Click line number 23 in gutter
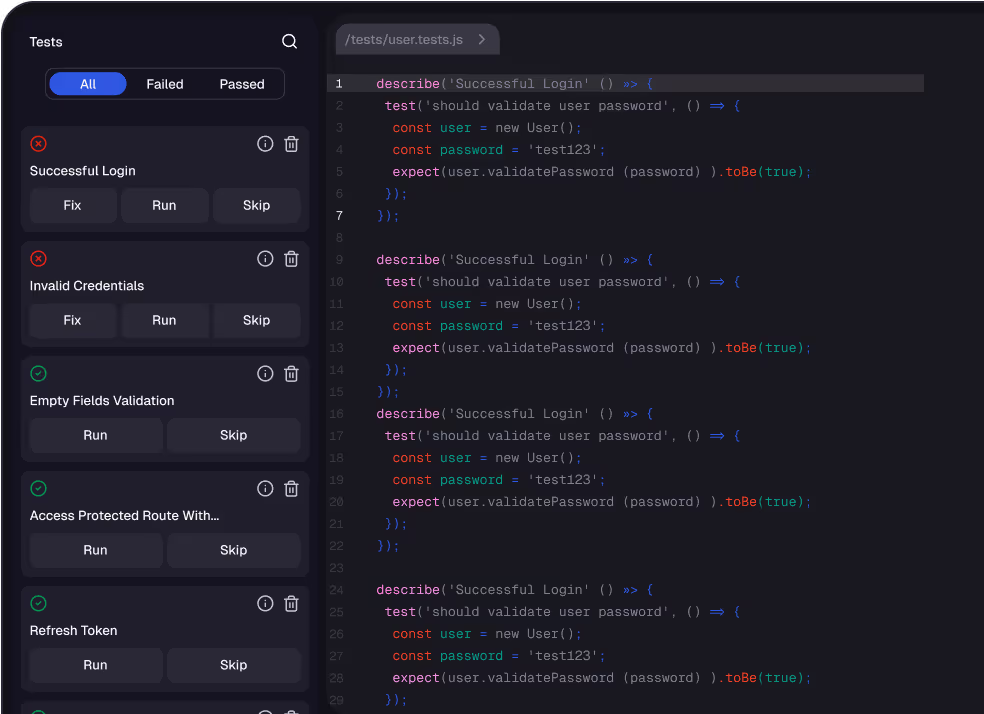This screenshot has height=714, width=984. click(x=336, y=567)
